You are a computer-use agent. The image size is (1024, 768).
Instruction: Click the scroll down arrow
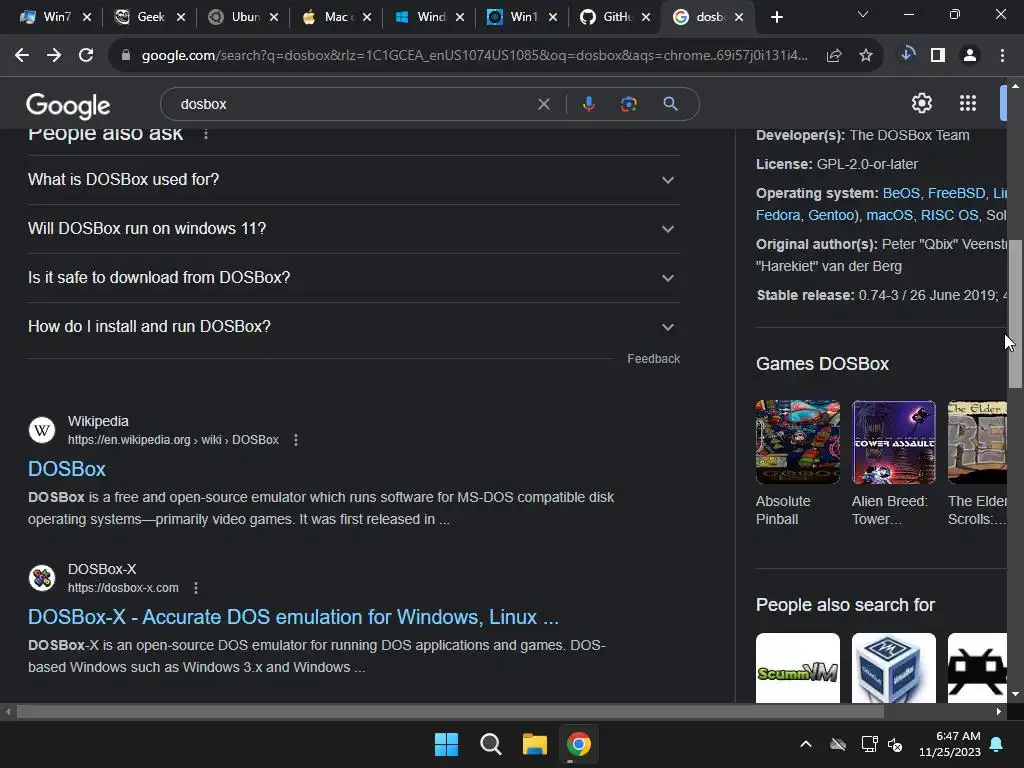1015,695
